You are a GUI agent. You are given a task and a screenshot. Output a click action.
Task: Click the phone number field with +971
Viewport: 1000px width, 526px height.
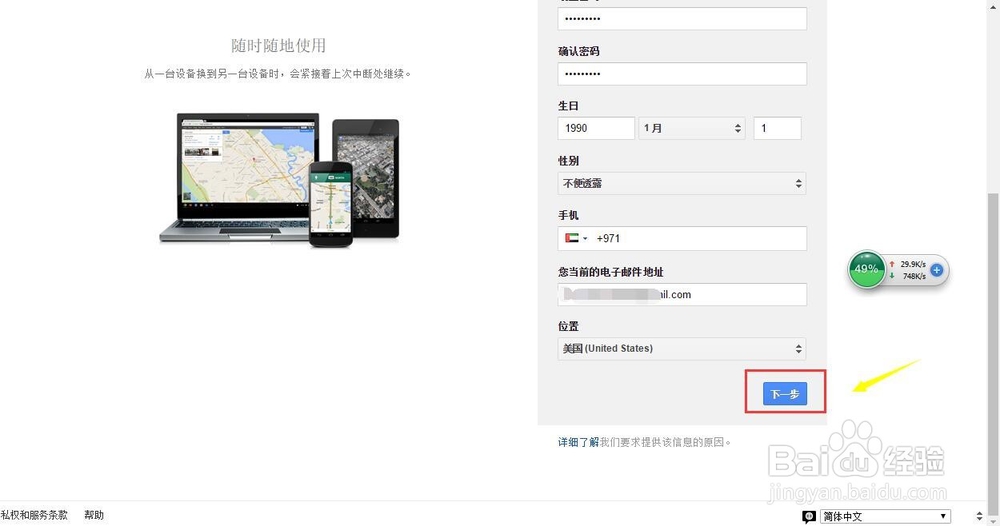(682, 238)
